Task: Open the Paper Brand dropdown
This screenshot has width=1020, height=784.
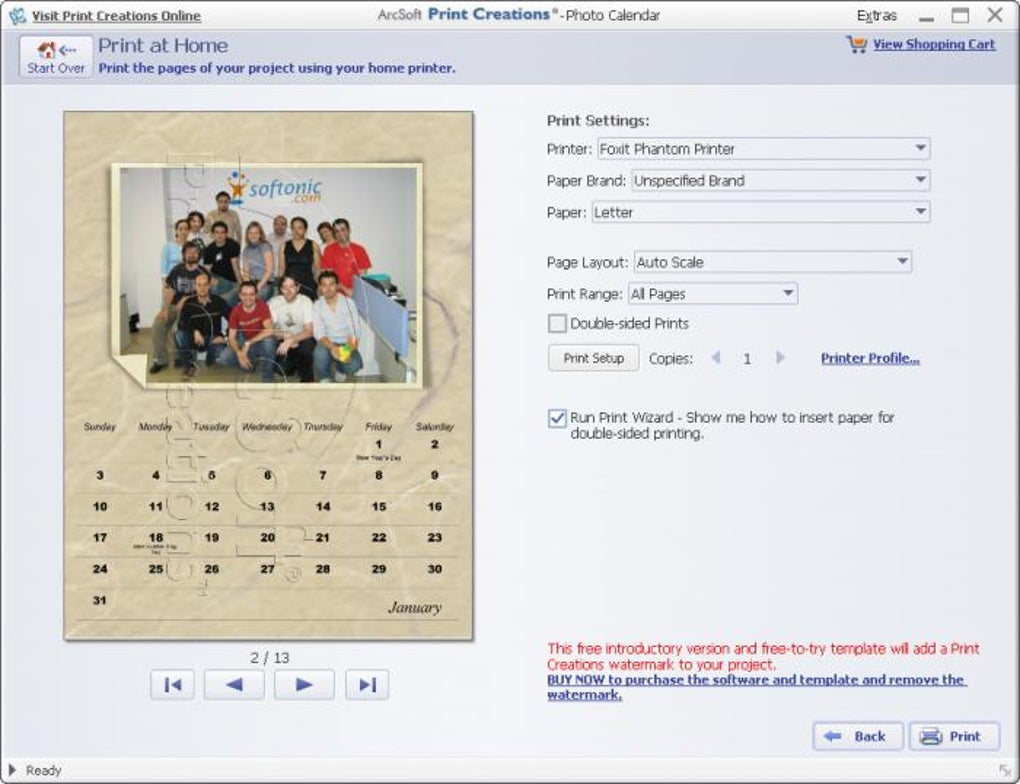Action: click(781, 180)
